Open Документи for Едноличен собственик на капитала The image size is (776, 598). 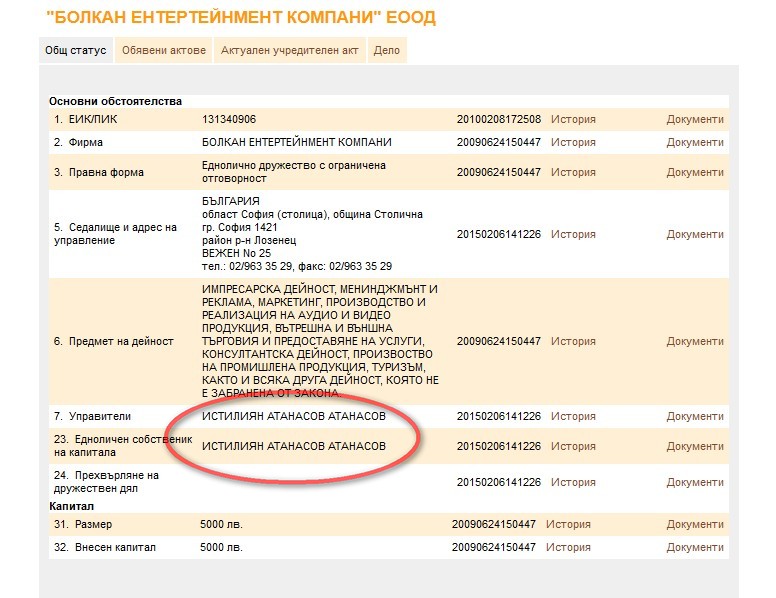tap(694, 446)
